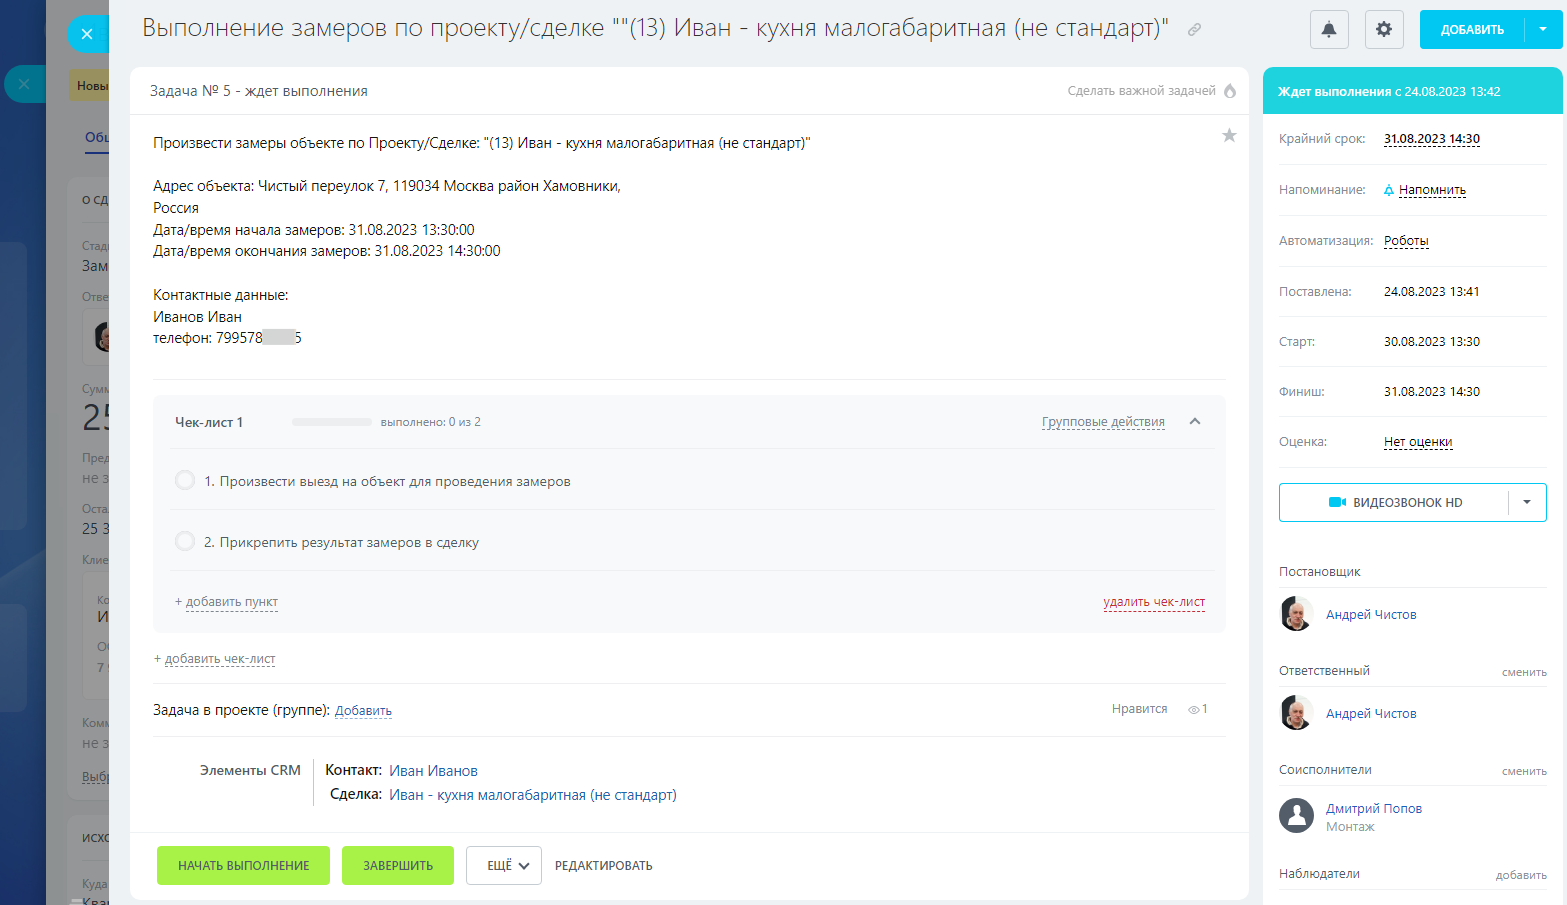Click the notifications bell icon
This screenshot has width=1567, height=905.
1329,30
